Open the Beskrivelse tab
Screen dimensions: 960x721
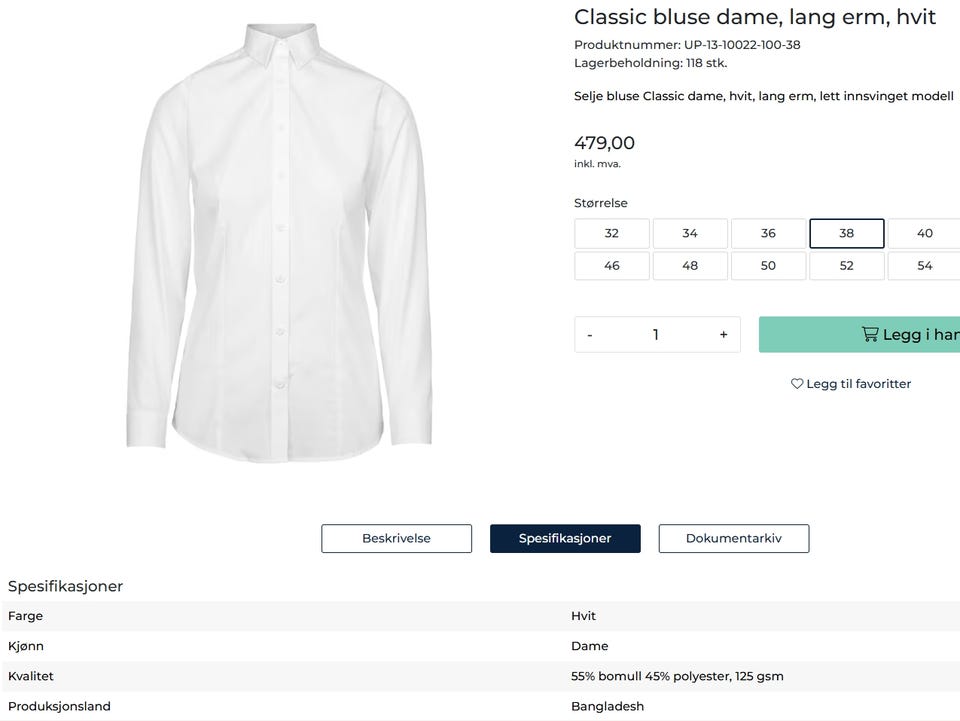point(396,538)
